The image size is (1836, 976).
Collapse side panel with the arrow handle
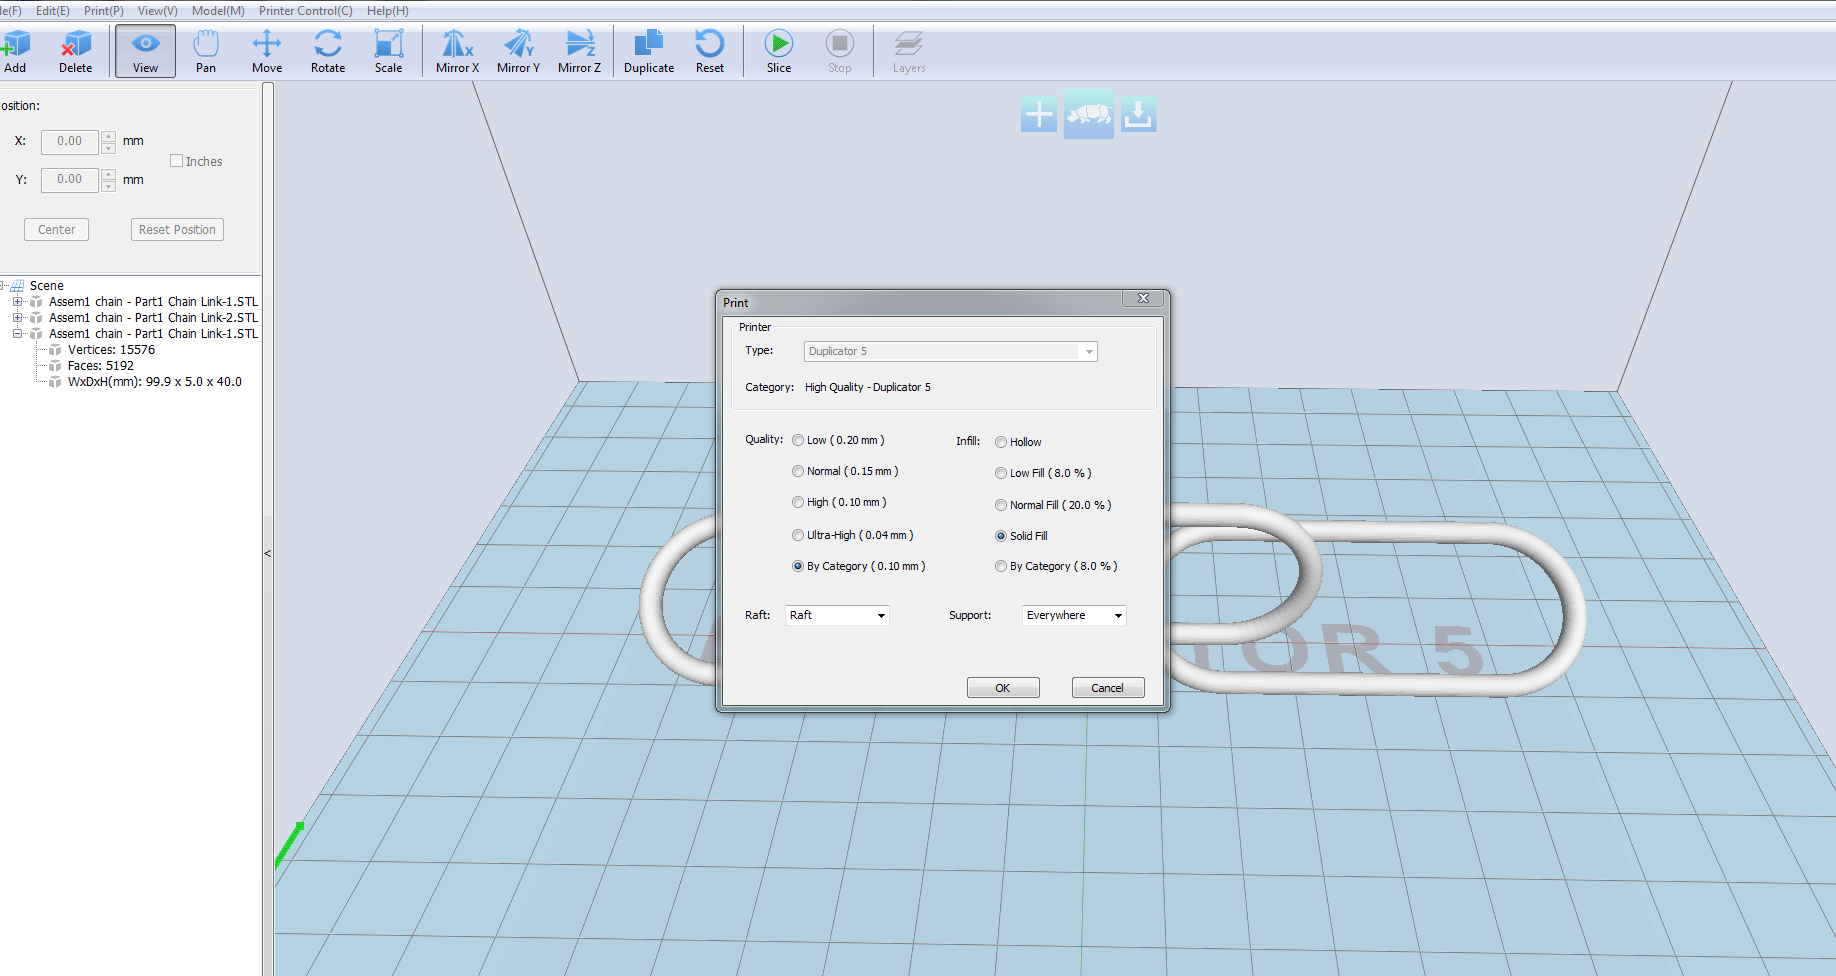(x=267, y=553)
